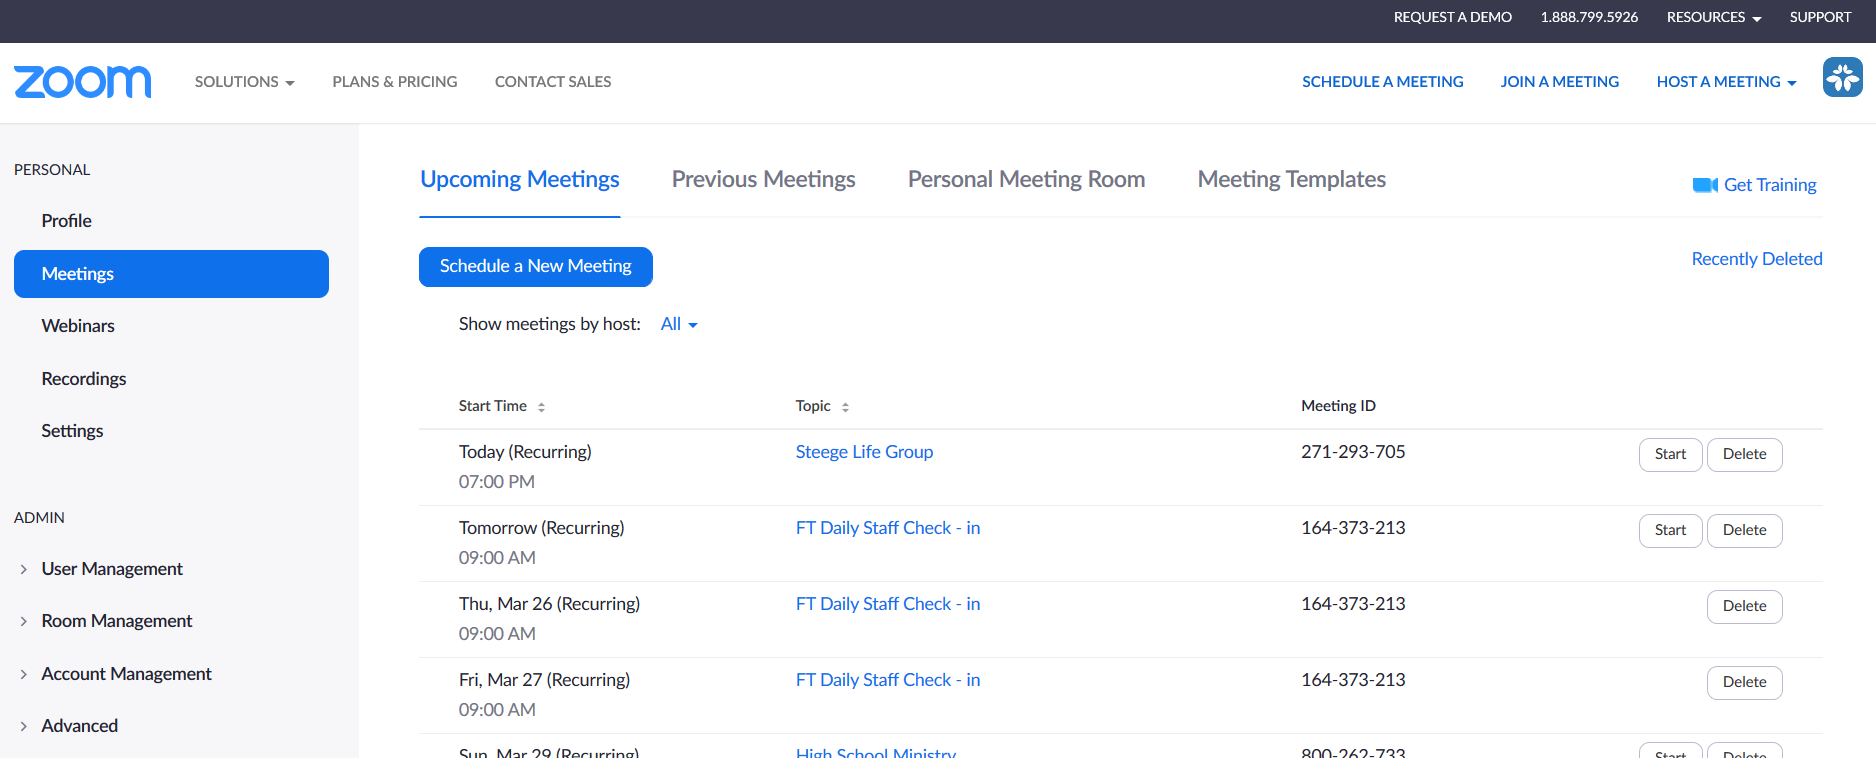Viewport: 1876px width, 758px height.
Task: Click the Get Training camera icon
Action: (x=1705, y=185)
